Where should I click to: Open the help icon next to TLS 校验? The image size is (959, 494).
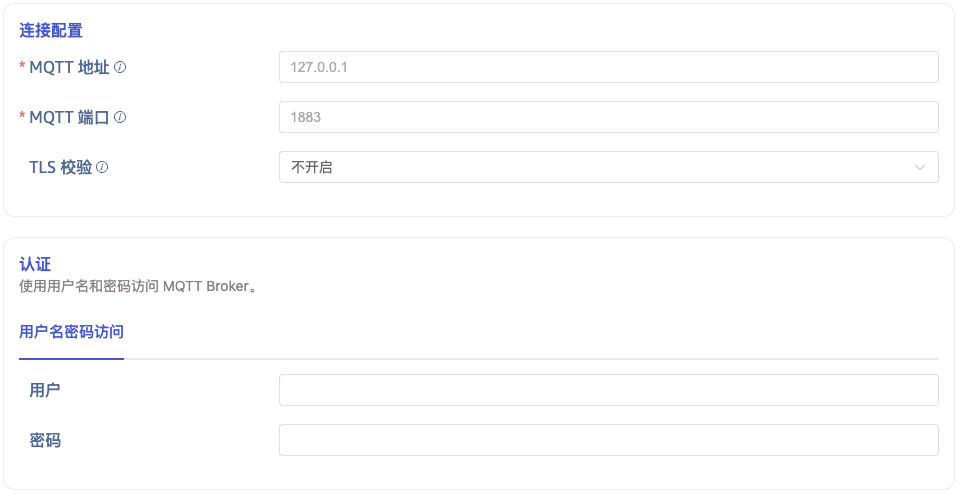pyautogui.click(x=102, y=167)
